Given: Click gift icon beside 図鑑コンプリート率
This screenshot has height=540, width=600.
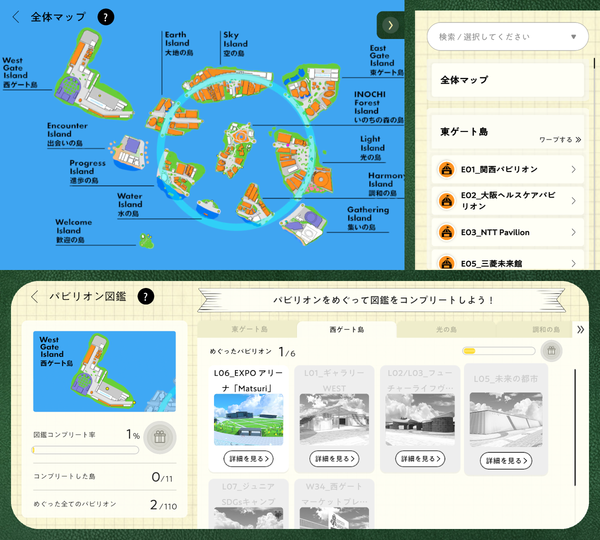Looking at the screenshot, I should click(x=160, y=437).
